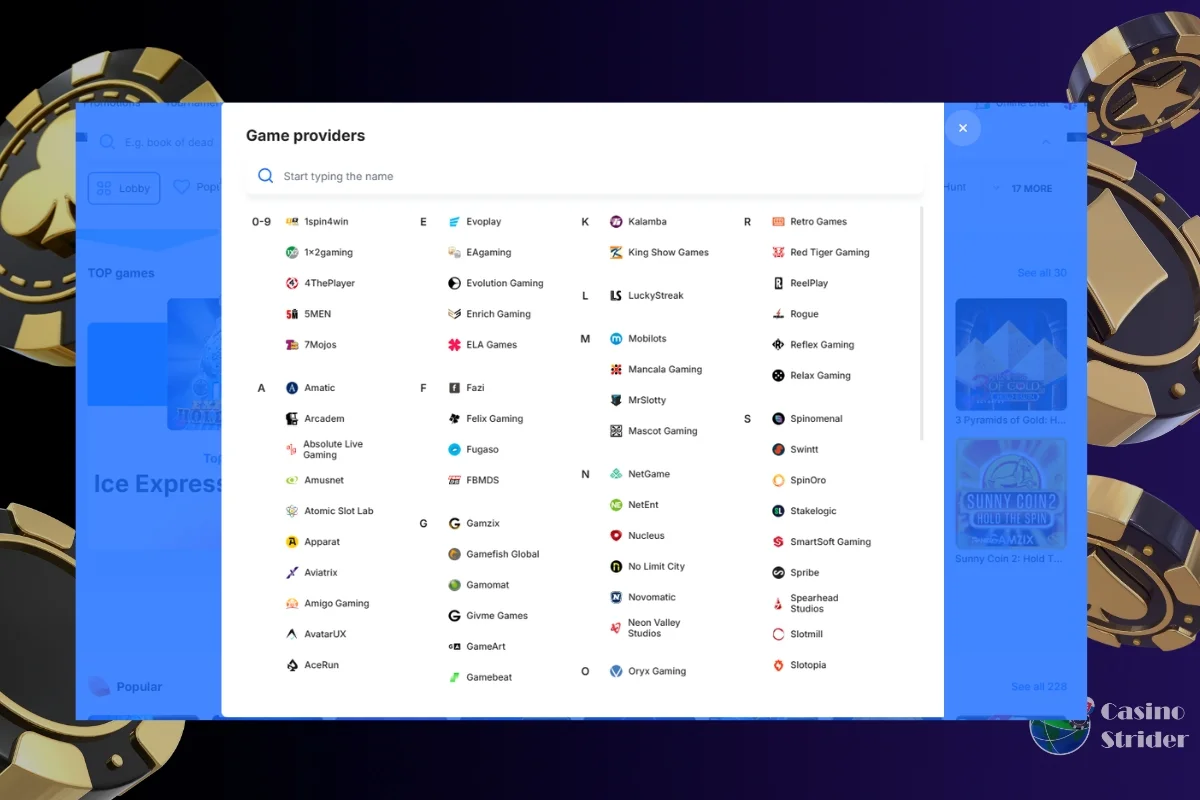Select No Limit City from providers list
The height and width of the screenshot is (800, 1200).
pyautogui.click(x=656, y=567)
